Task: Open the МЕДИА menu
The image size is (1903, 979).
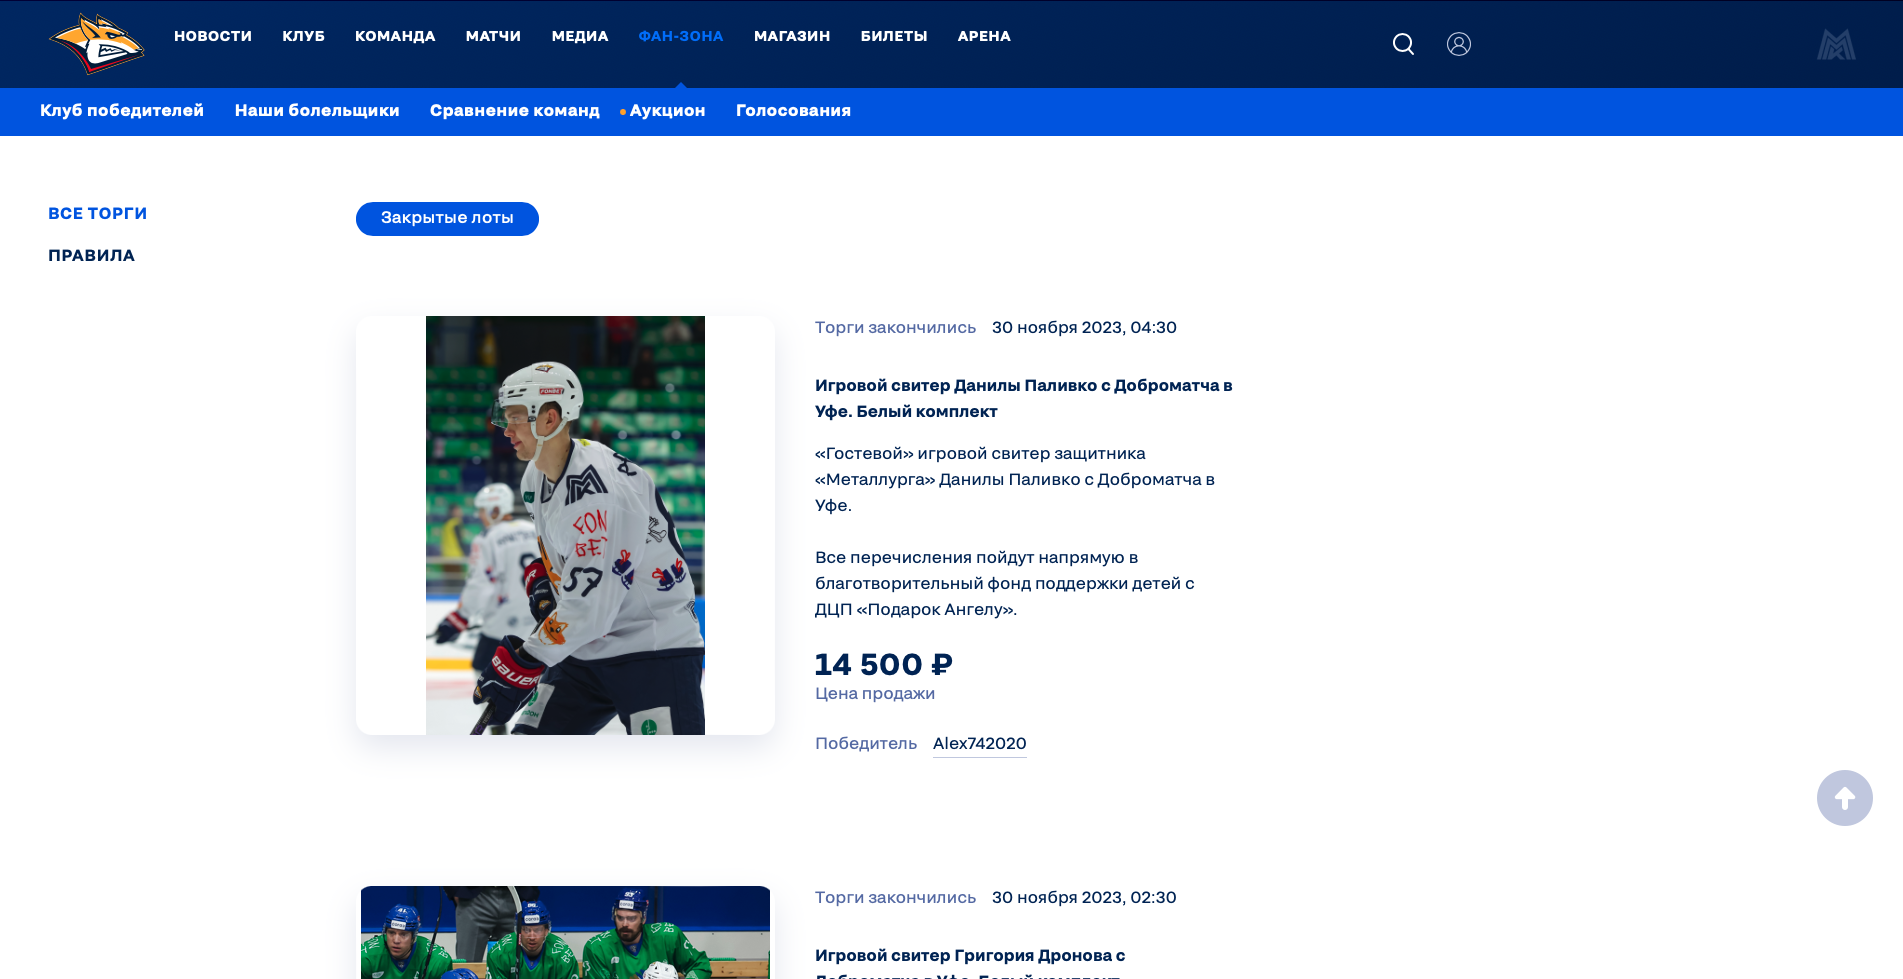Action: 580,36
